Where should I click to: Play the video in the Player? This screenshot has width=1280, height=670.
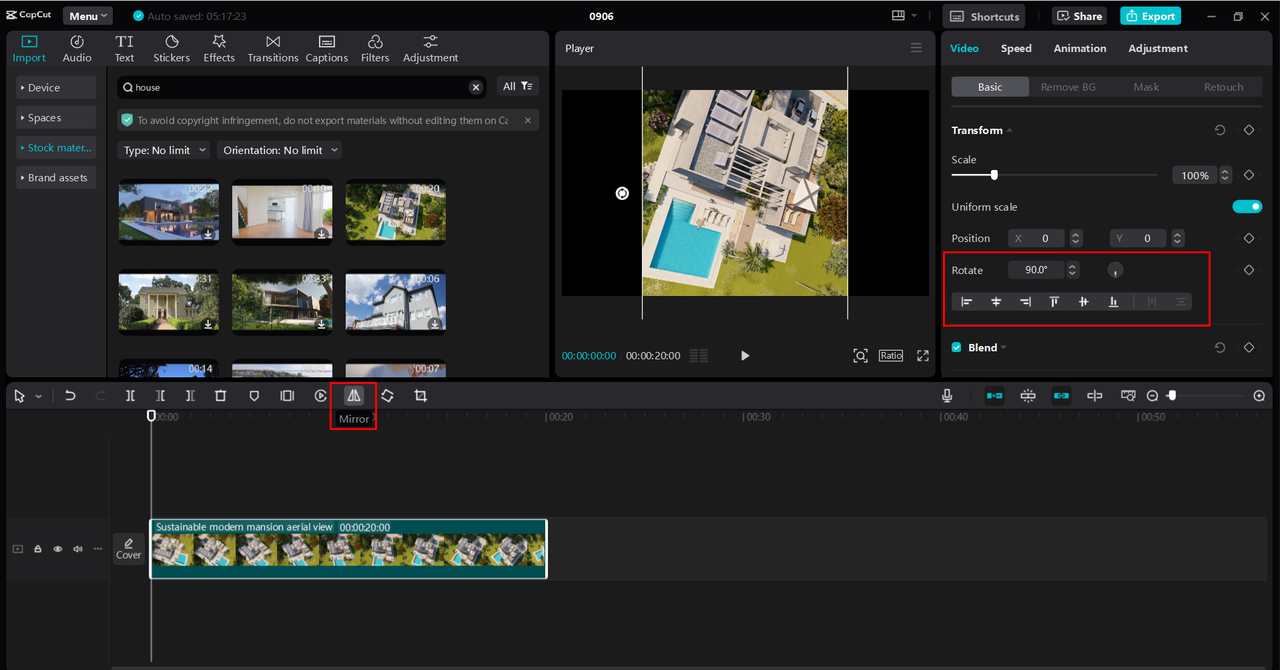(745, 356)
